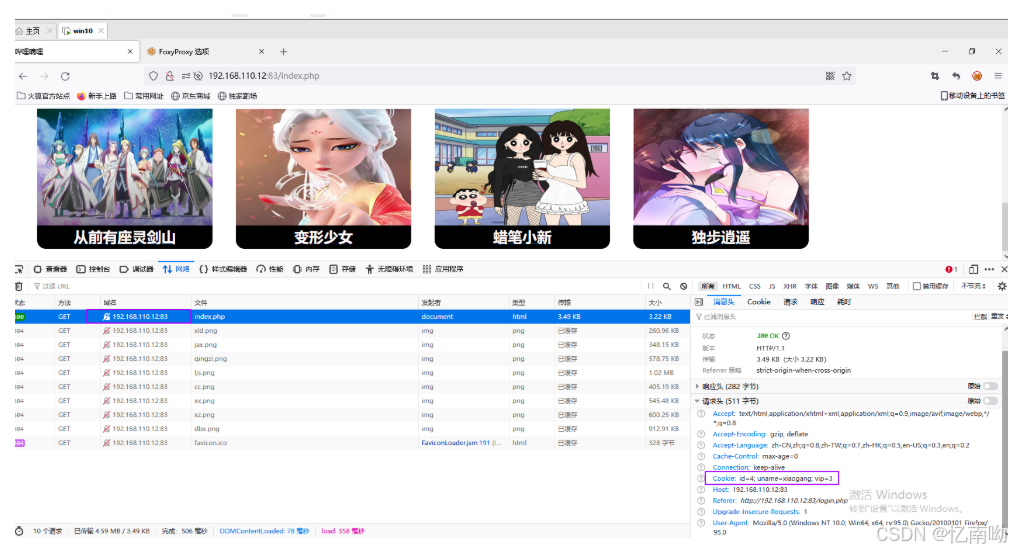The image size is (1011, 552).
Task: Open a new tab with plus button
Action: (x=283, y=52)
